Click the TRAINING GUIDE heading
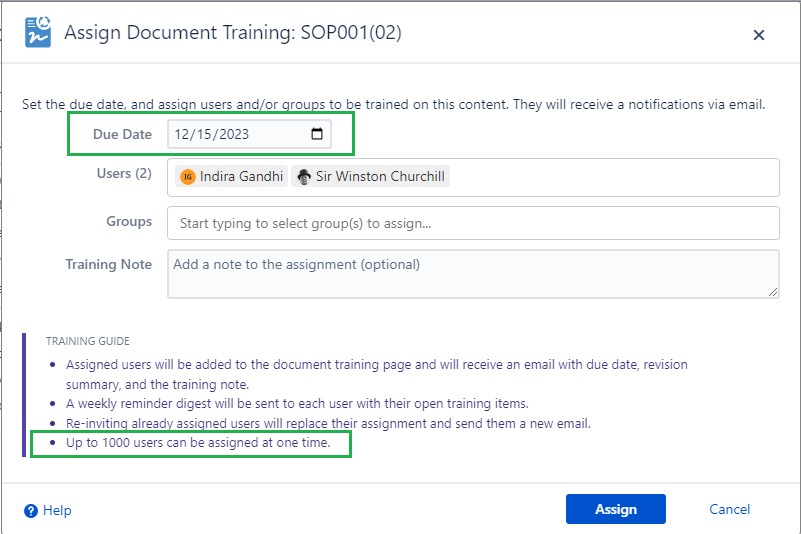The width and height of the screenshot is (801, 534). pyautogui.click(x=88, y=341)
